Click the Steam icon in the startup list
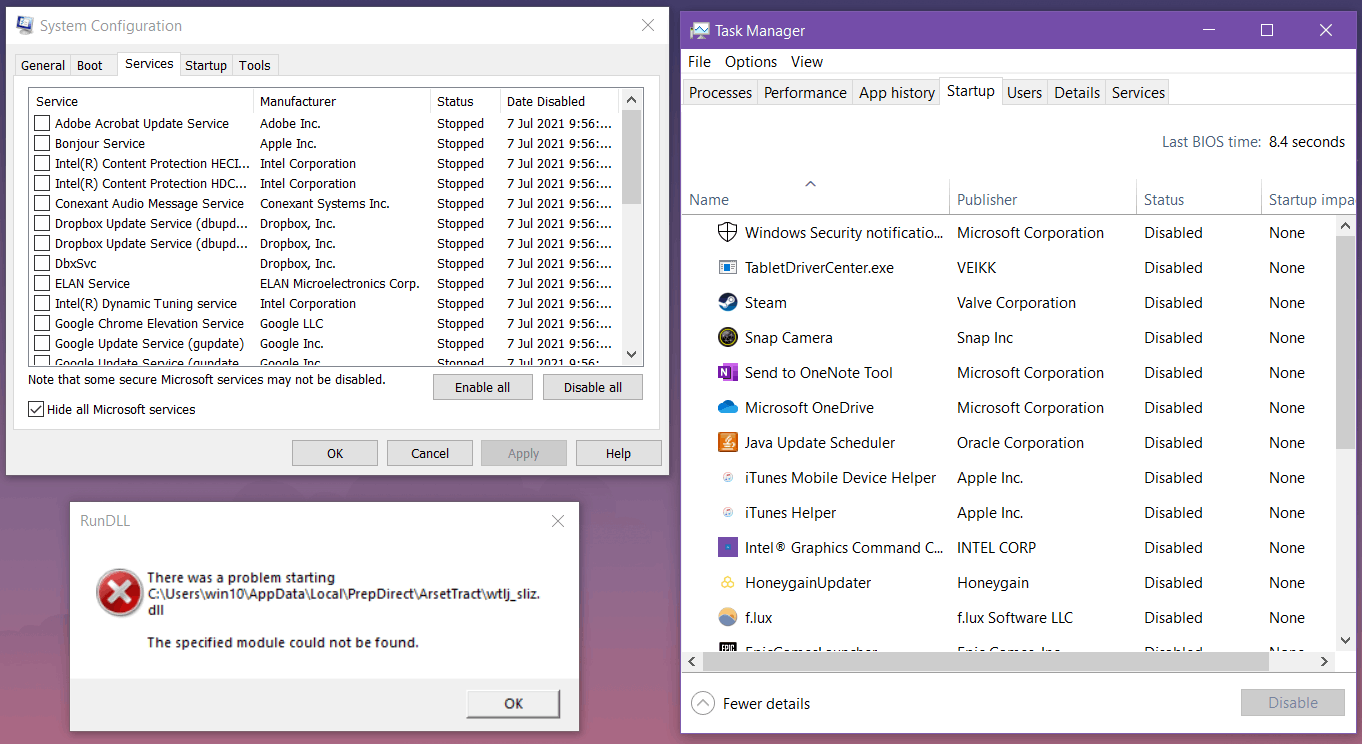 tap(728, 302)
